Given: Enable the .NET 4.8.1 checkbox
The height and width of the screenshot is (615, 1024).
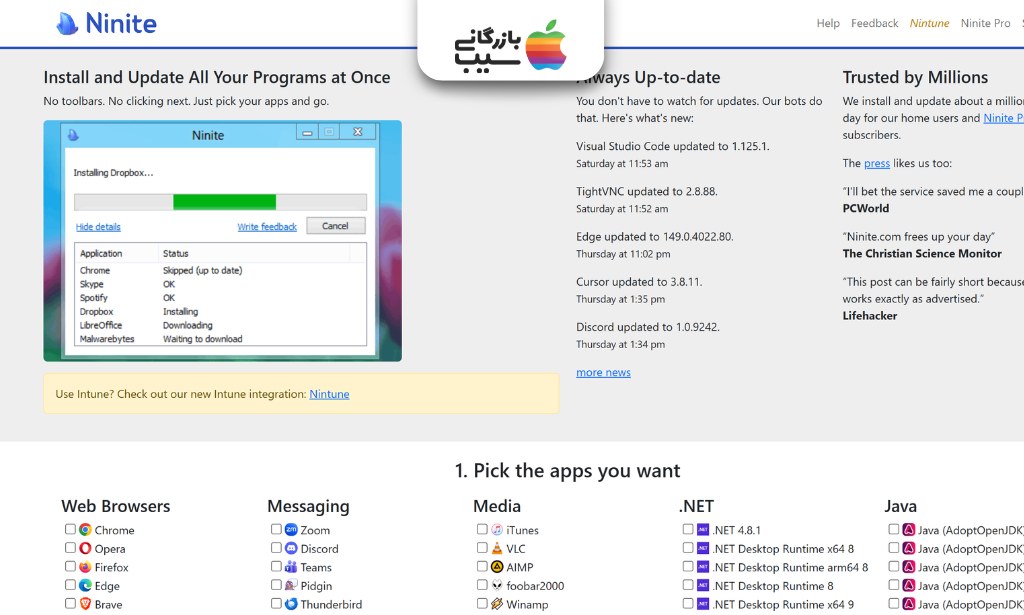Looking at the screenshot, I should pos(688,529).
